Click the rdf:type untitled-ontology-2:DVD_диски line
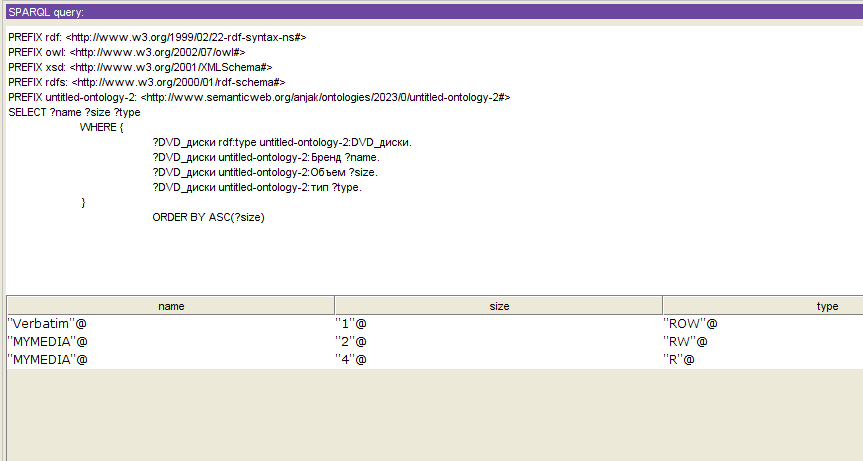This screenshot has height=461, width=863. coord(282,142)
